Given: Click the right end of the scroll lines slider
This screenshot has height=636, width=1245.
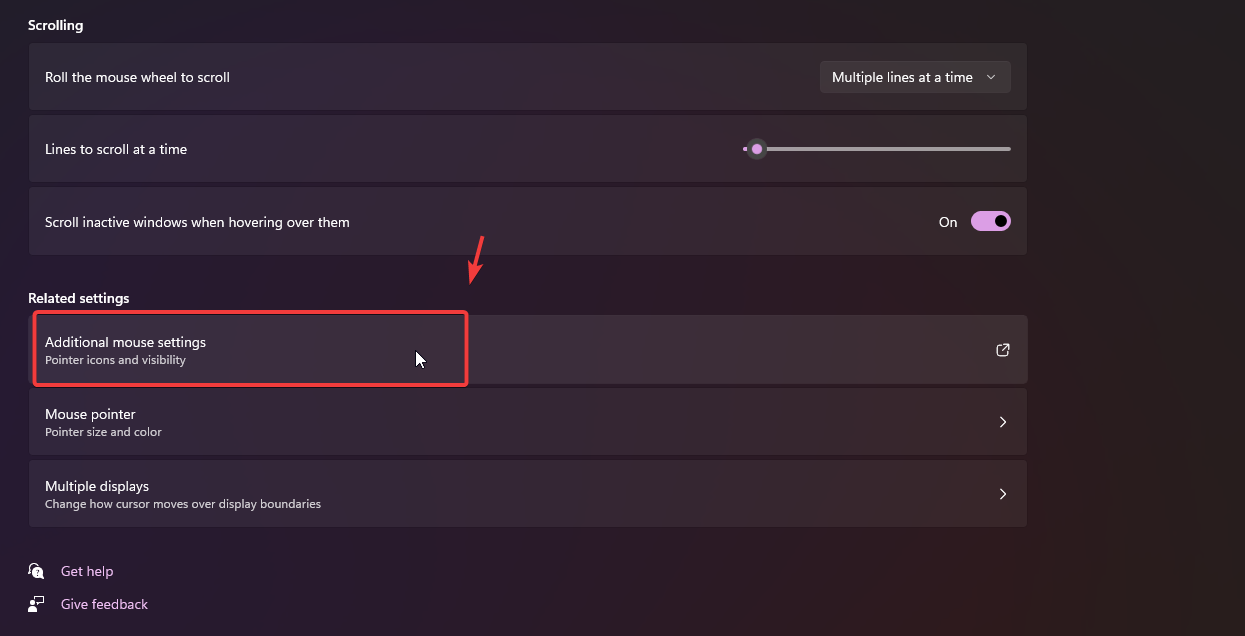Looking at the screenshot, I should (1008, 149).
